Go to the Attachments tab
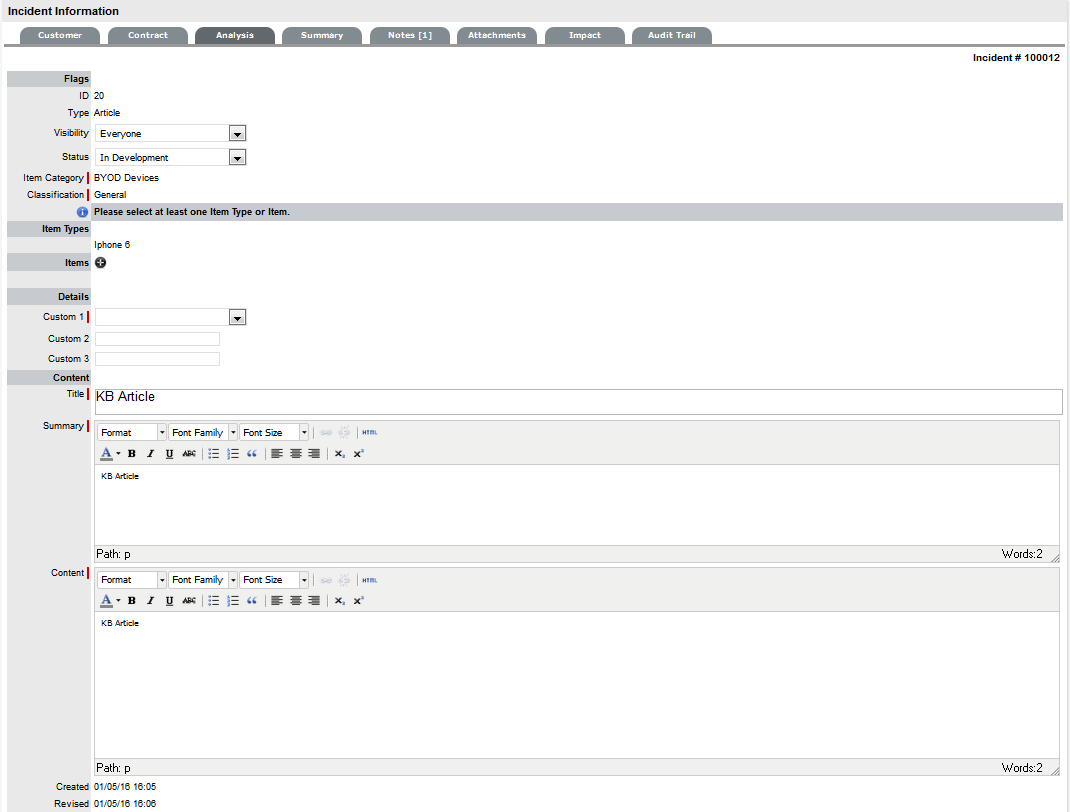 497,35
